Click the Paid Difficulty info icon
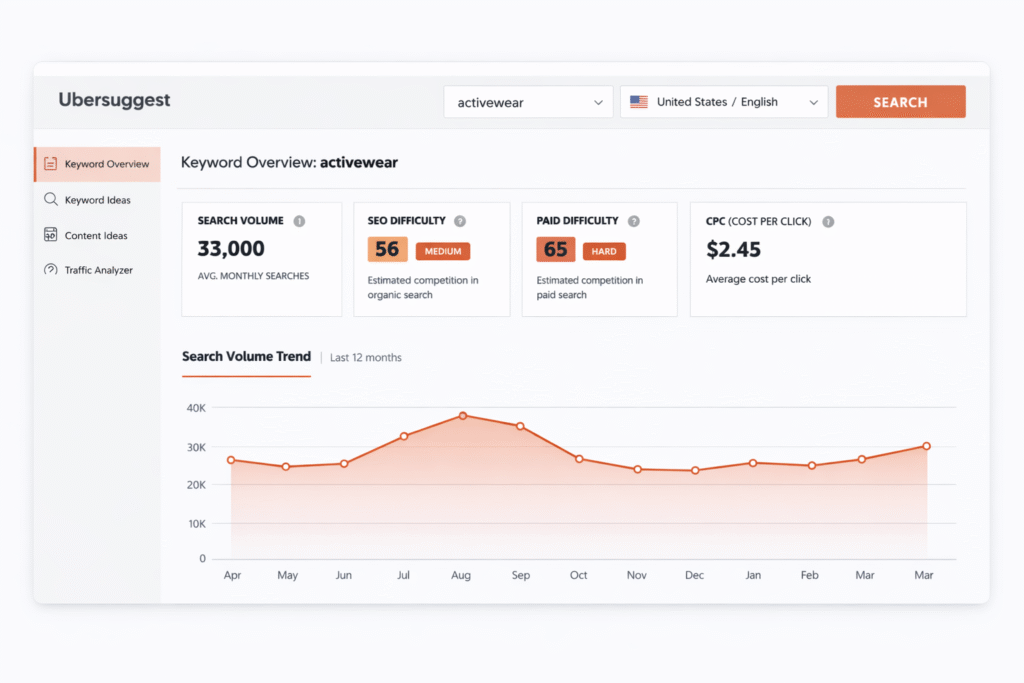The width and height of the screenshot is (1024, 683). pos(633,220)
